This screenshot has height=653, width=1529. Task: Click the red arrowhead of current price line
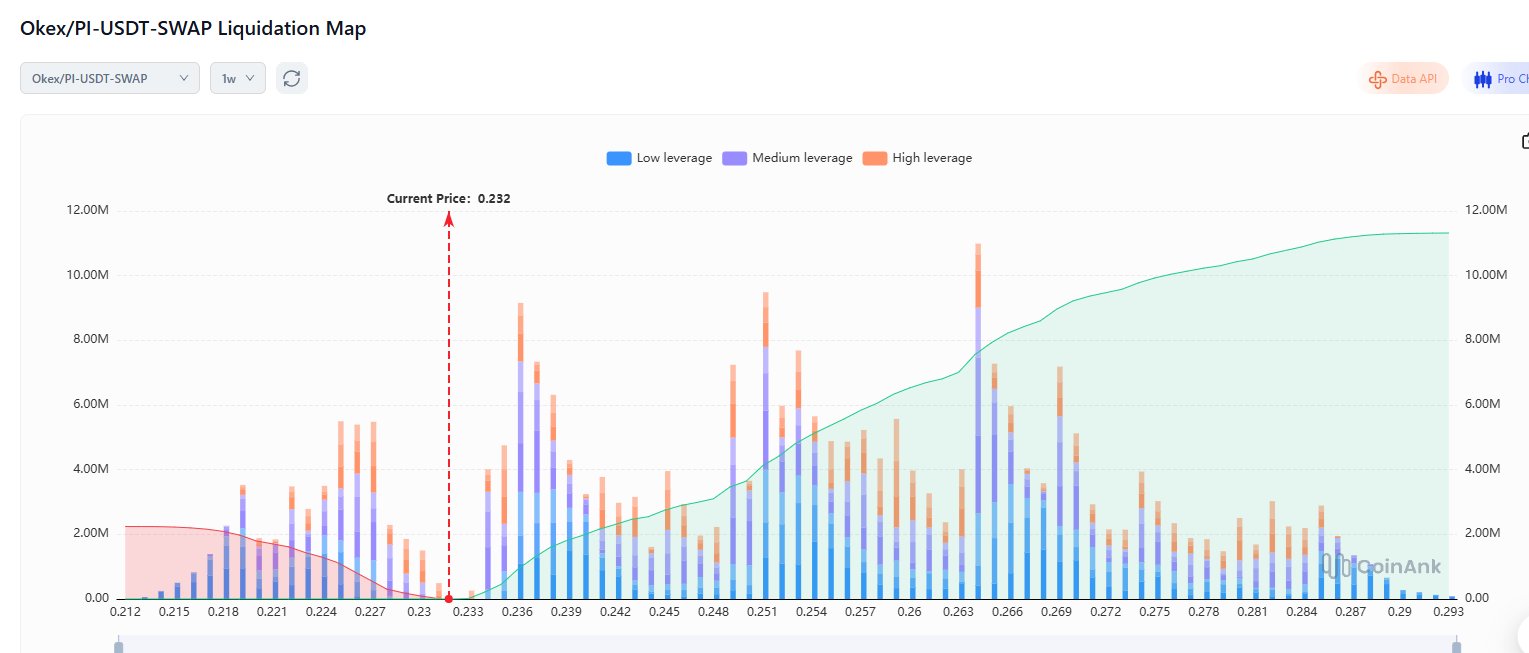pos(448,217)
